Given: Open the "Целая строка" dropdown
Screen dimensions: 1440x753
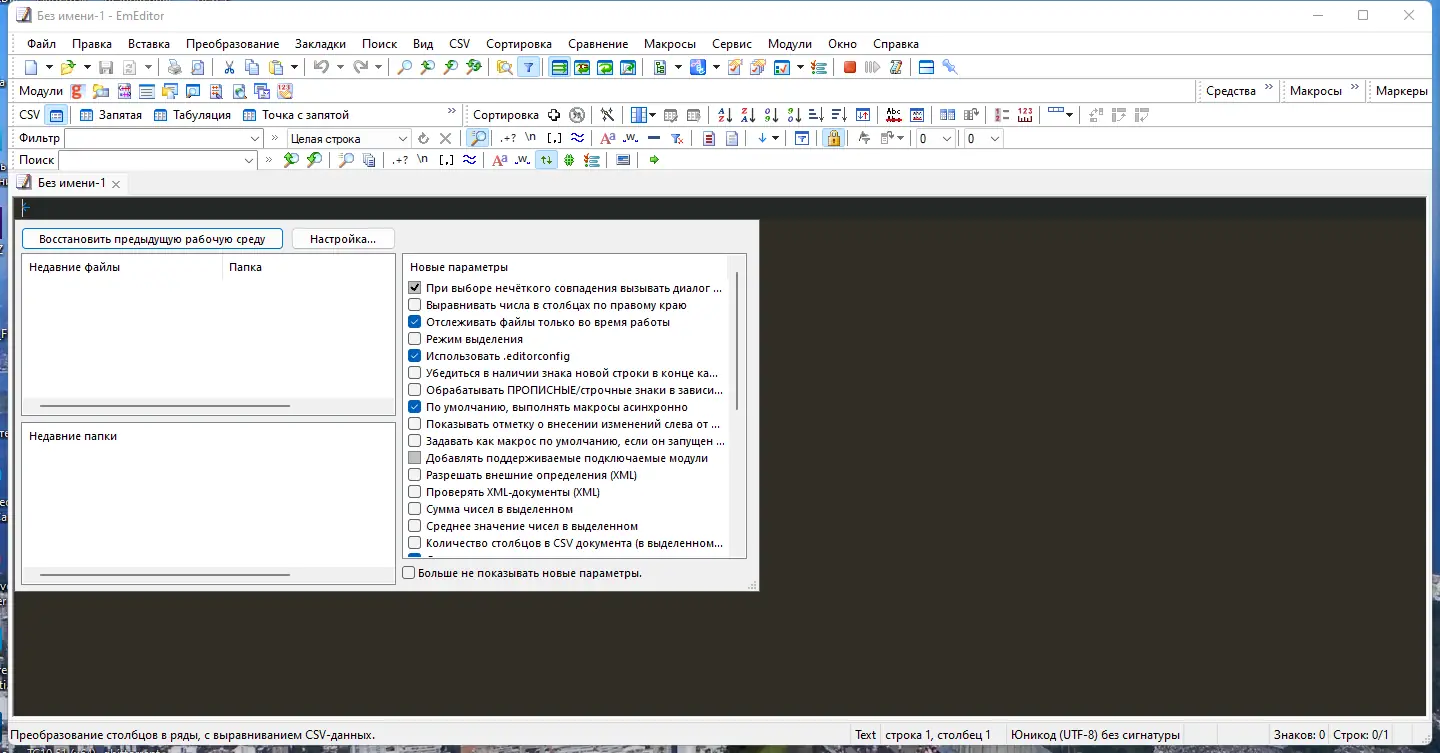Looking at the screenshot, I should (x=403, y=139).
